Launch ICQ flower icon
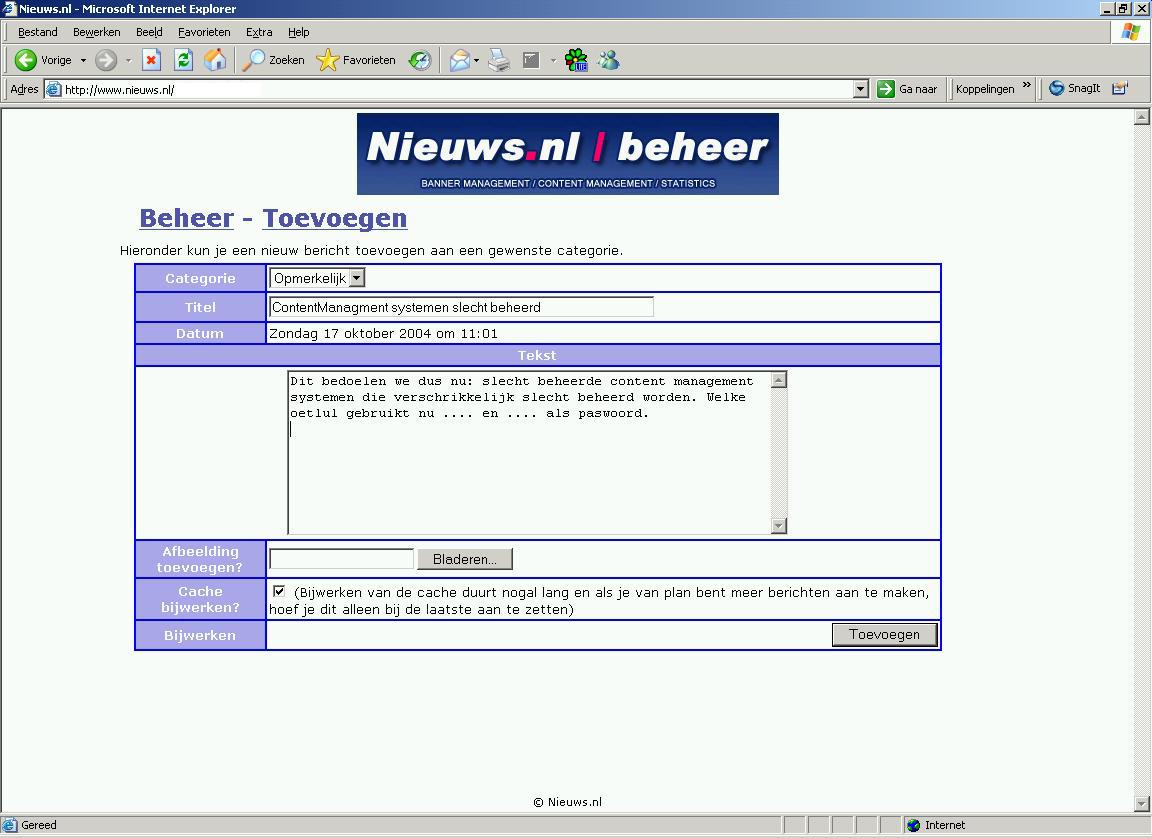1152x838 pixels. coord(577,60)
